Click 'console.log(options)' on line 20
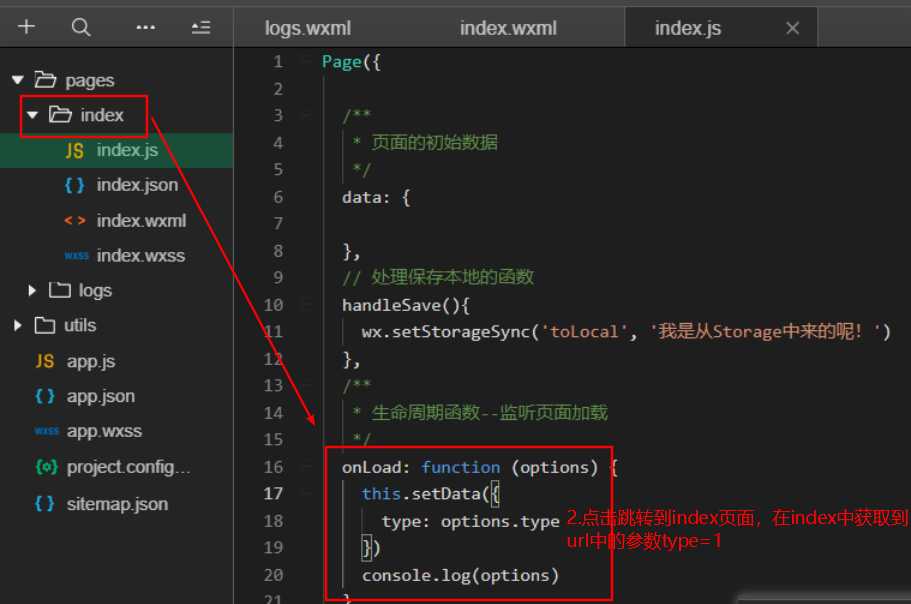Screen dimensions: 911x604 pyautogui.click(x=460, y=576)
